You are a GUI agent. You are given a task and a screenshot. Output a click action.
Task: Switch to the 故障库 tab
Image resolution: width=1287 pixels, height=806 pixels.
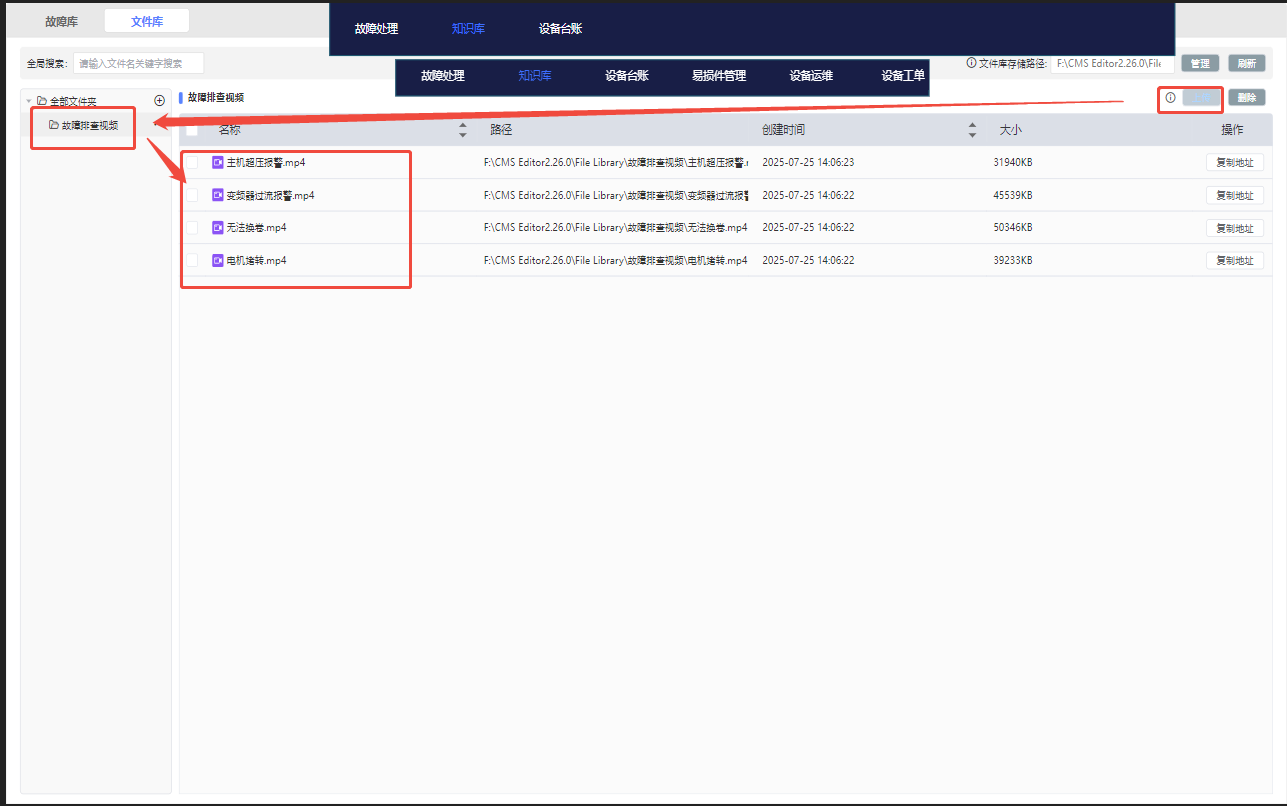click(x=61, y=21)
